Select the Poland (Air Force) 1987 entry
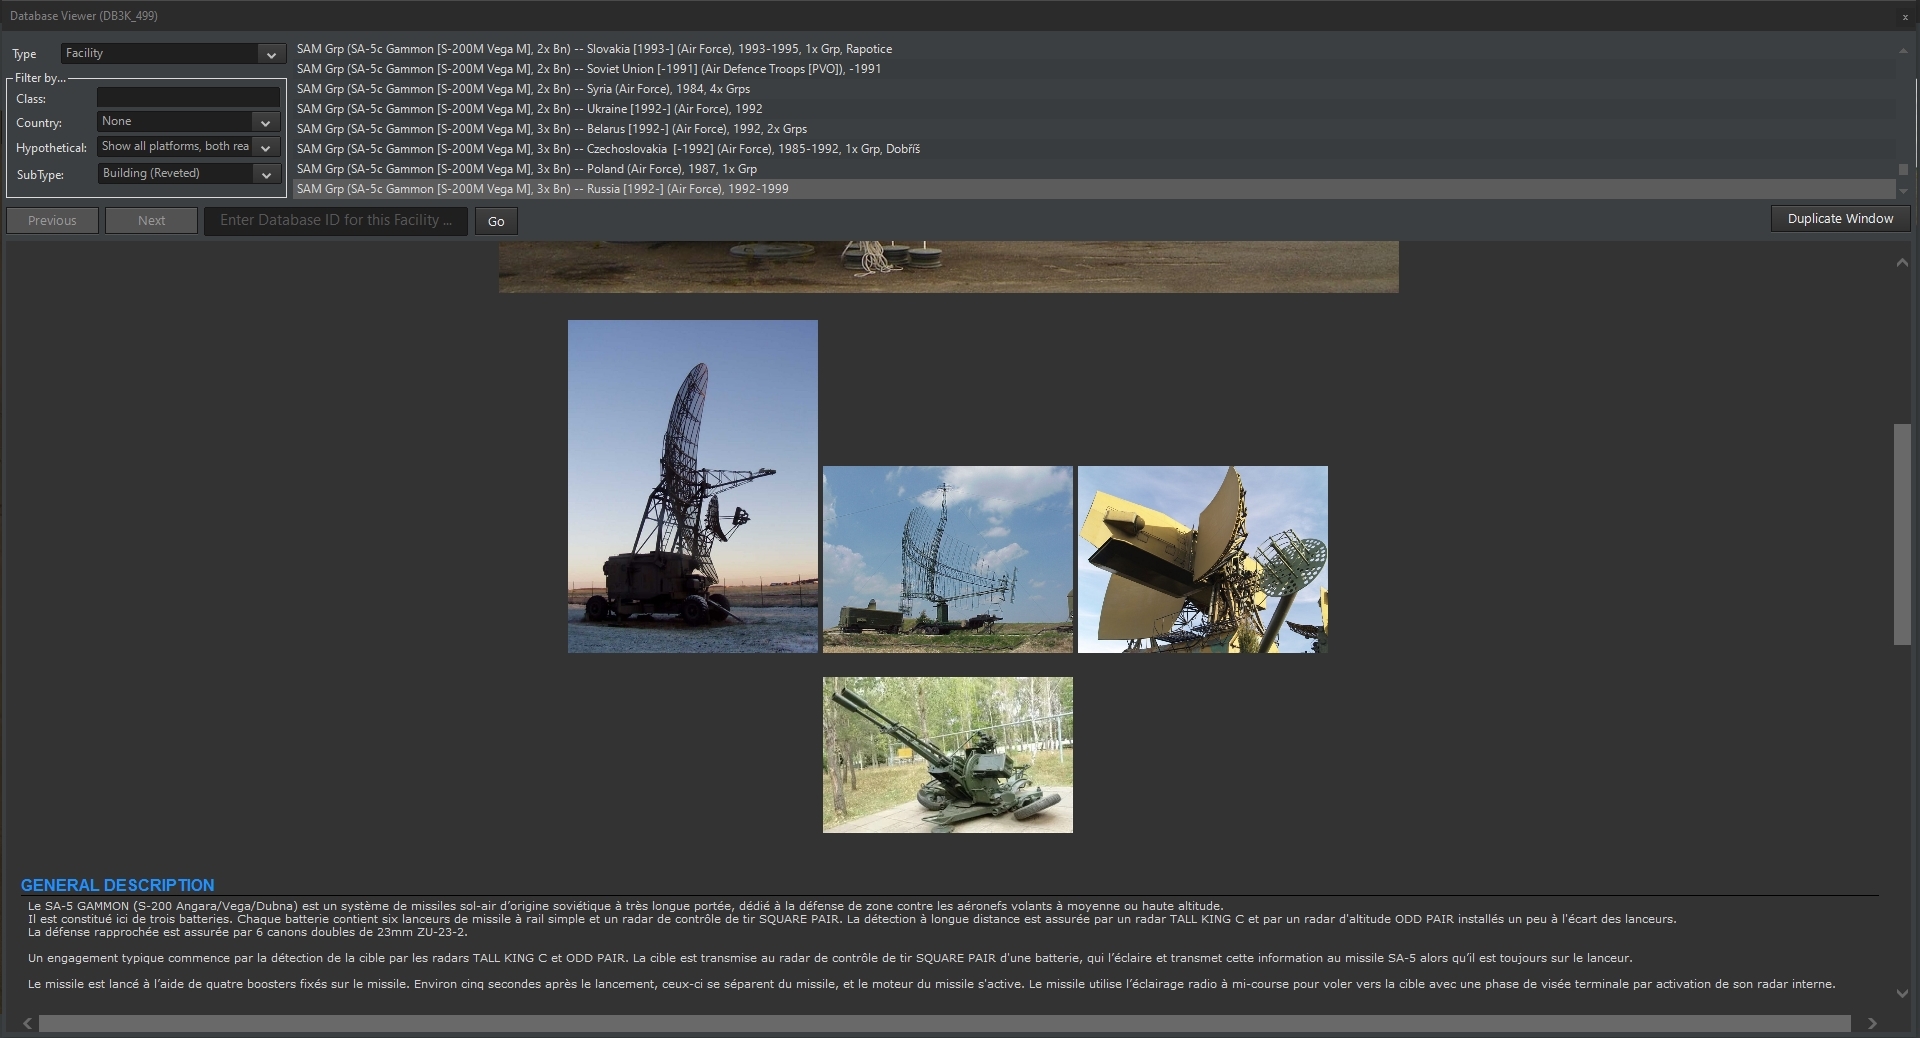Screen dimensions: 1920x1038 click(x=1094, y=169)
